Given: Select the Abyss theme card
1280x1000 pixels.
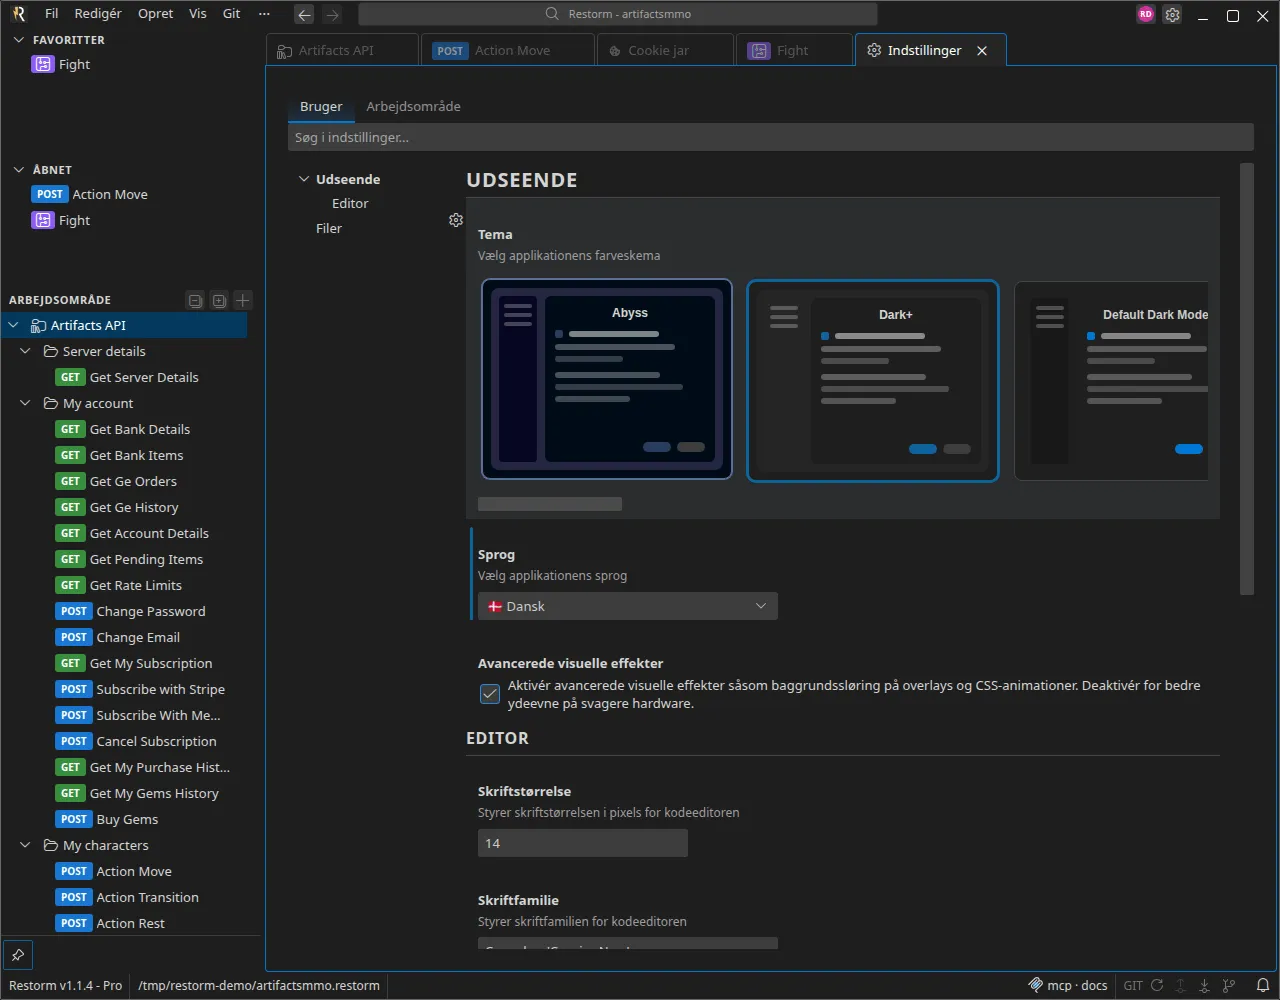Looking at the screenshot, I should tap(607, 379).
